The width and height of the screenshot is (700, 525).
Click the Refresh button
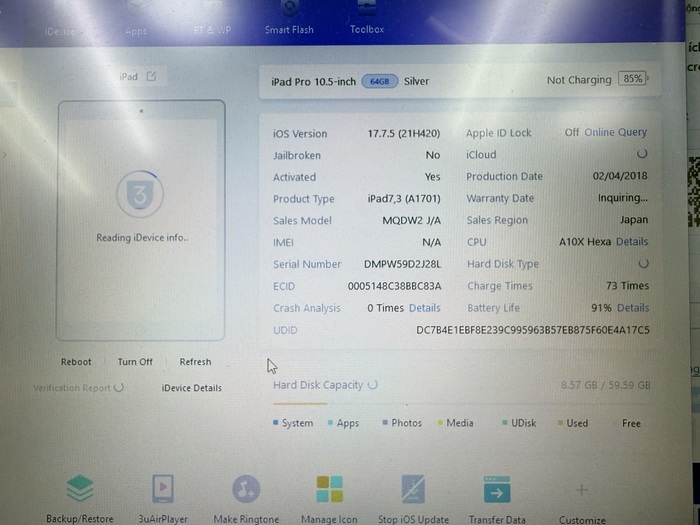coord(195,362)
